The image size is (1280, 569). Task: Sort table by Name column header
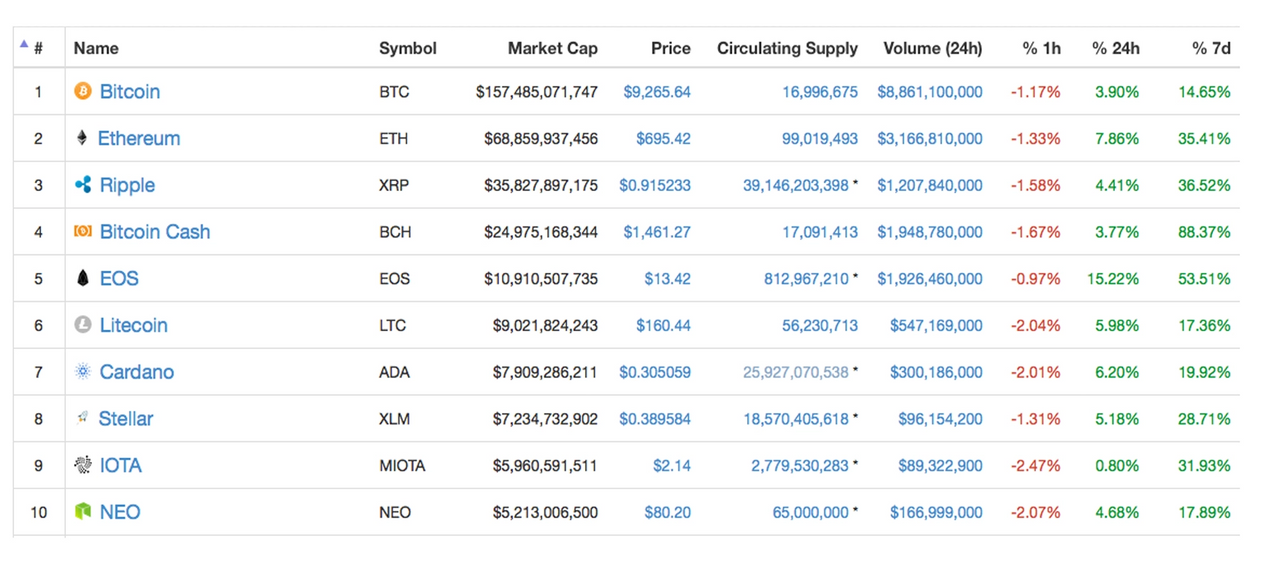click(96, 48)
